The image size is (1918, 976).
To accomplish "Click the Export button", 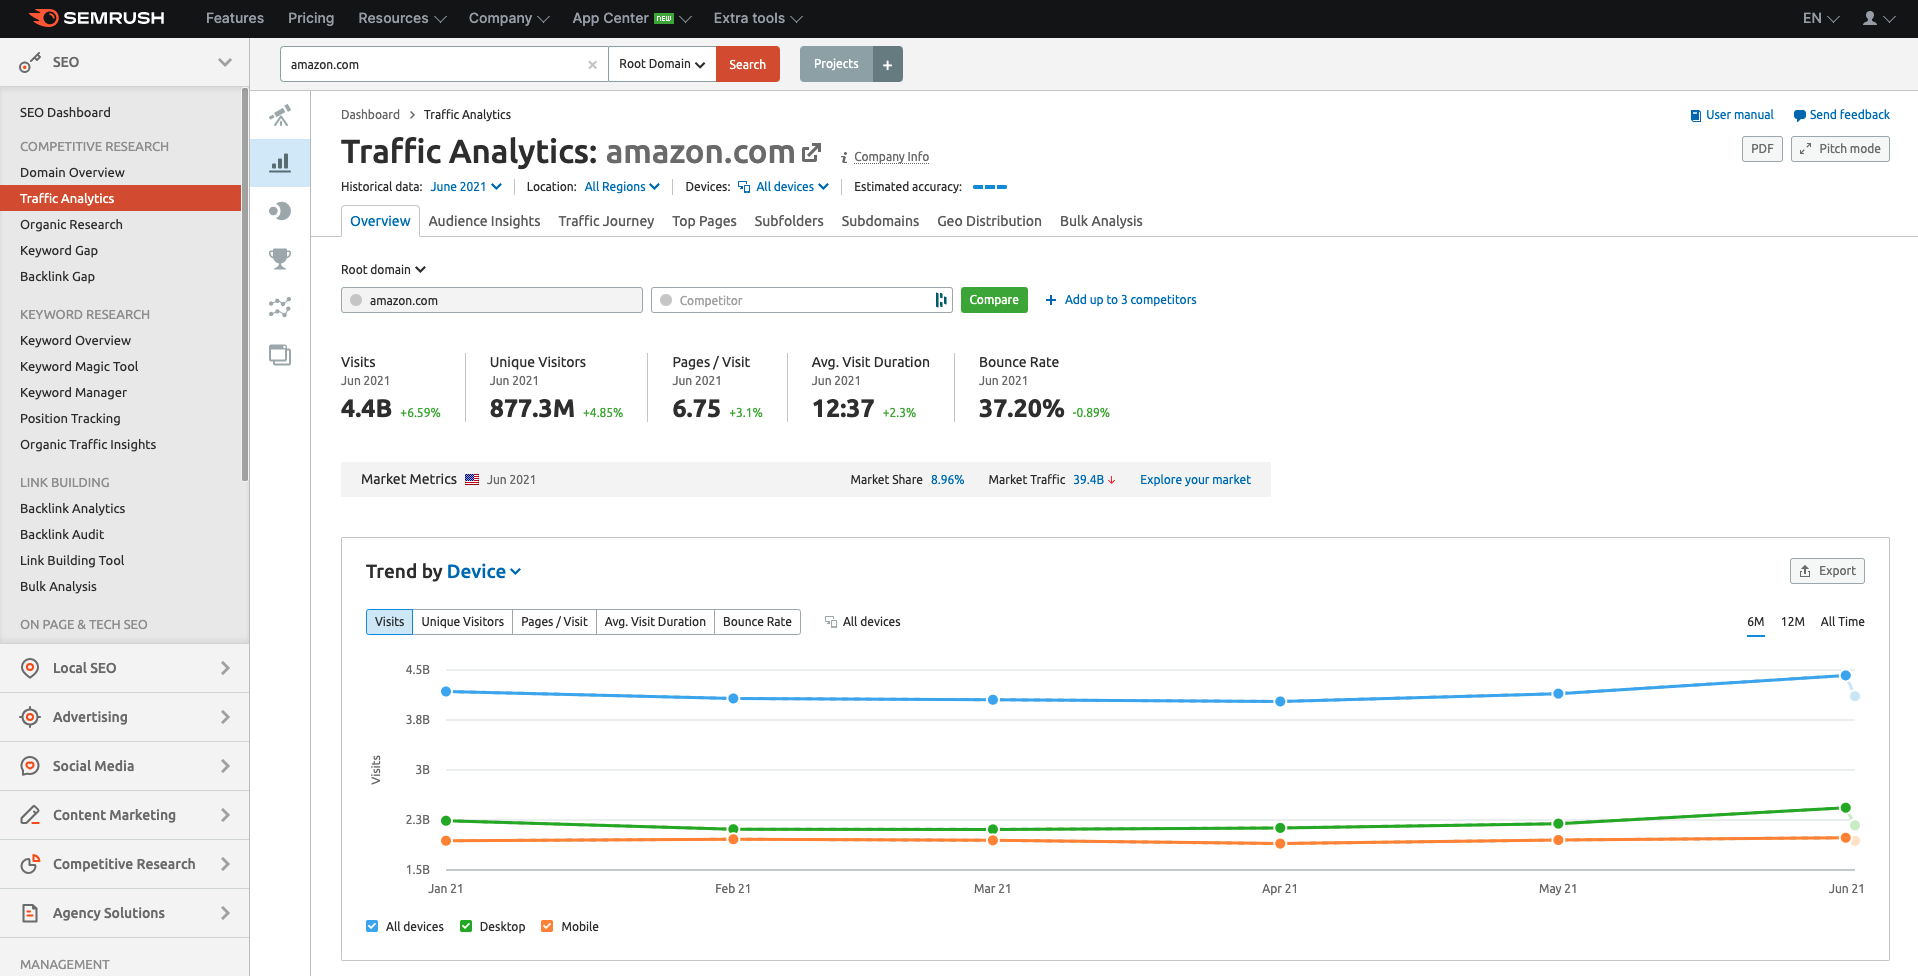I will [x=1827, y=571].
